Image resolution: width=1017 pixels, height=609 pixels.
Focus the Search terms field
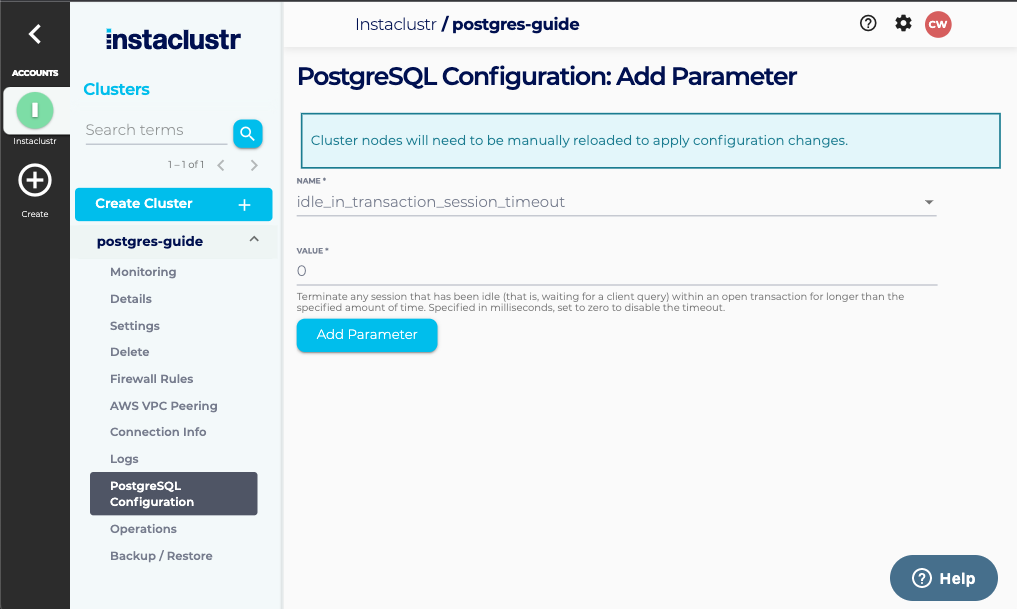155,130
